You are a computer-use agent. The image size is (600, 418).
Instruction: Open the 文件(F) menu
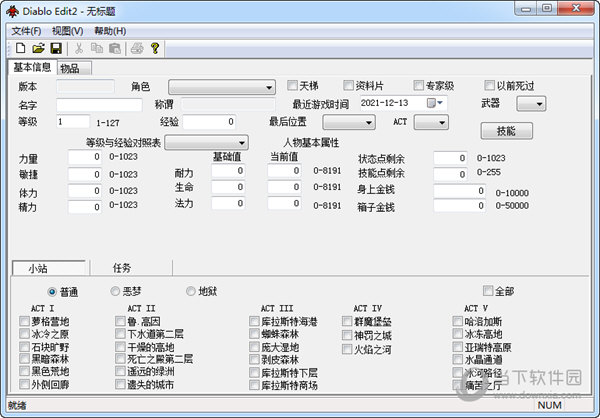(26, 30)
